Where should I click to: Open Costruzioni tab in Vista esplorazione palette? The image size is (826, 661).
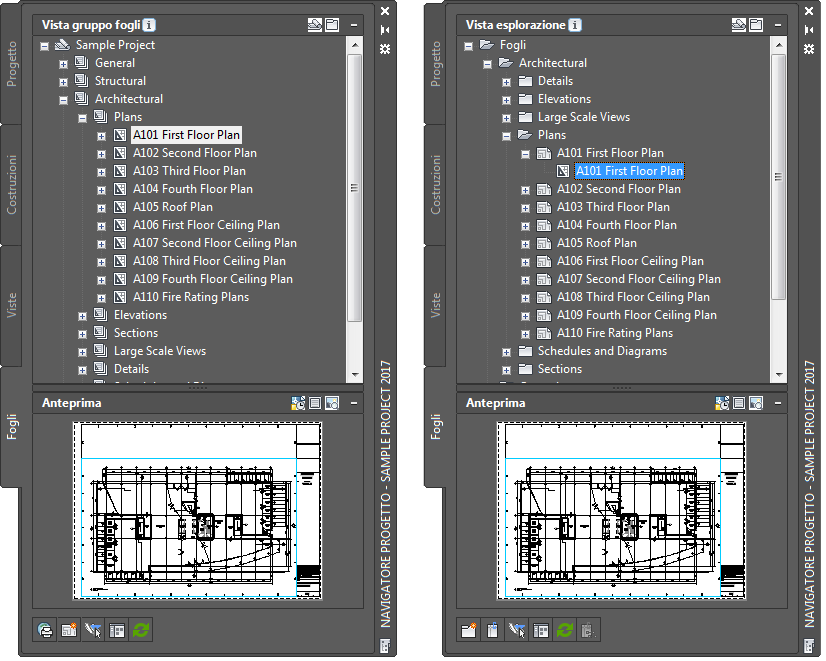pyautogui.click(x=436, y=185)
